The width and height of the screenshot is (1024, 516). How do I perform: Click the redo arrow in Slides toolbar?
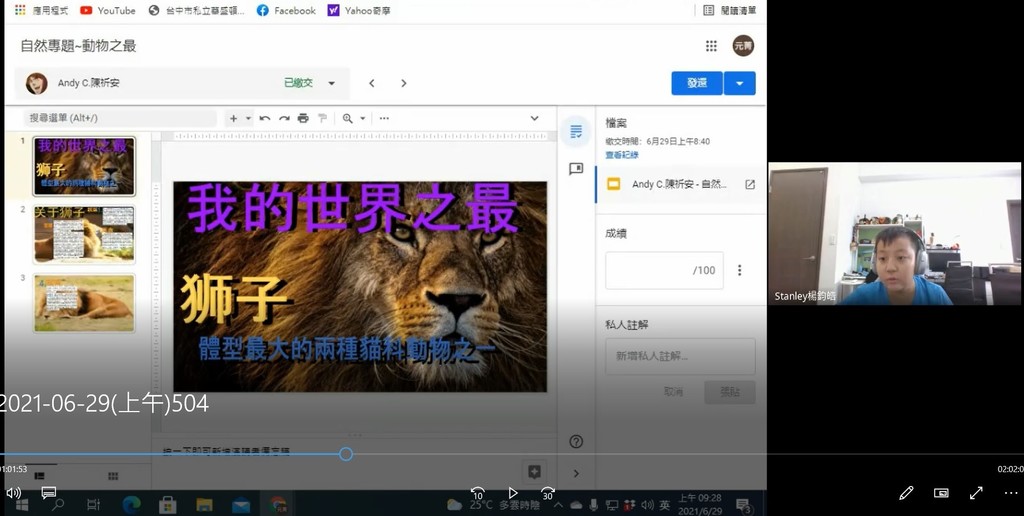(x=284, y=118)
